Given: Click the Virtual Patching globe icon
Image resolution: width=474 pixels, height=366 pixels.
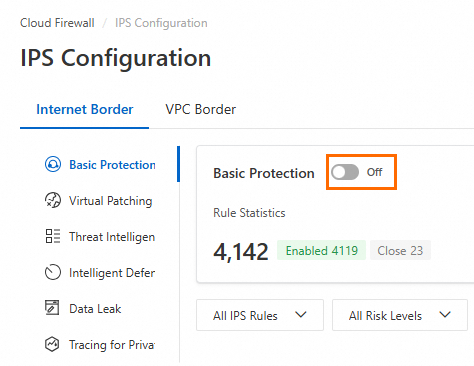Looking at the screenshot, I should (53, 200).
